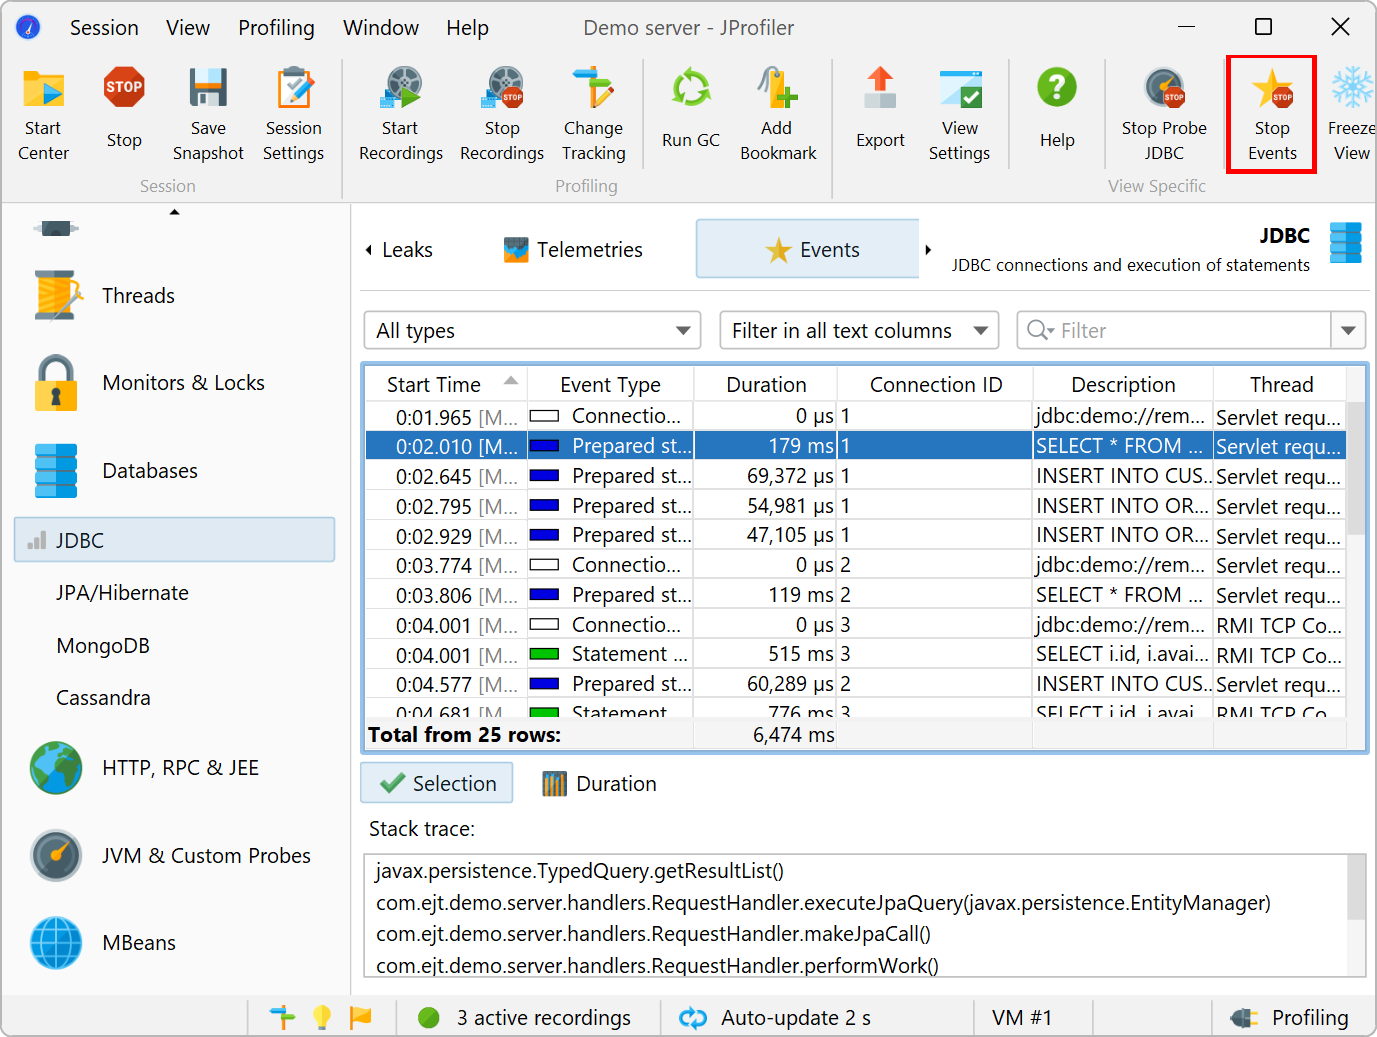1377x1037 pixels.
Task: Open View Settings
Action: [960, 115]
